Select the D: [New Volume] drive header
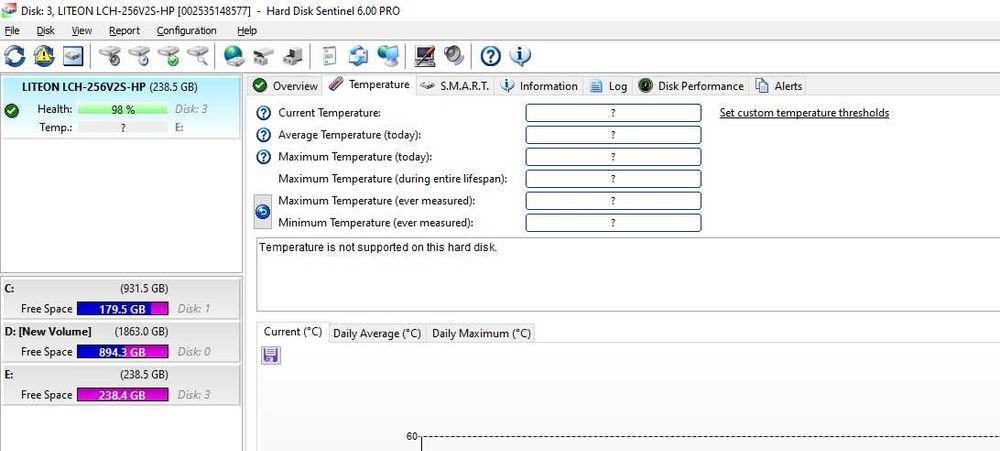This screenshot has height=451, width=1000. (121, 332)
